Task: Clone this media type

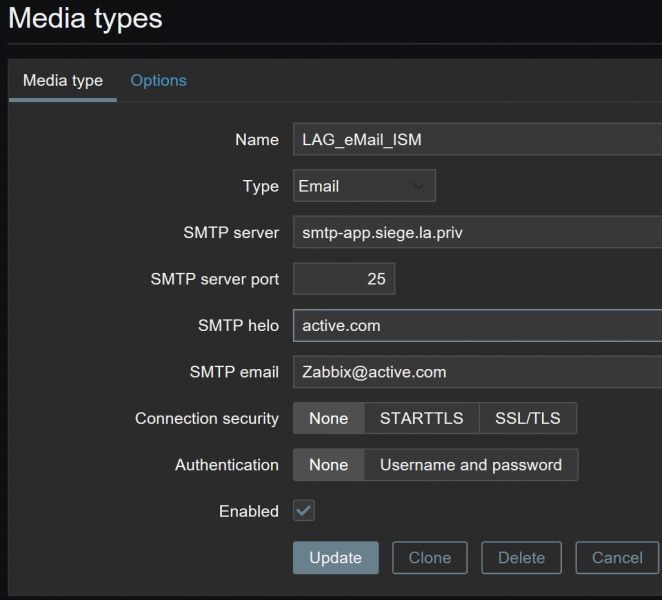Action: (x=430, y=557)
